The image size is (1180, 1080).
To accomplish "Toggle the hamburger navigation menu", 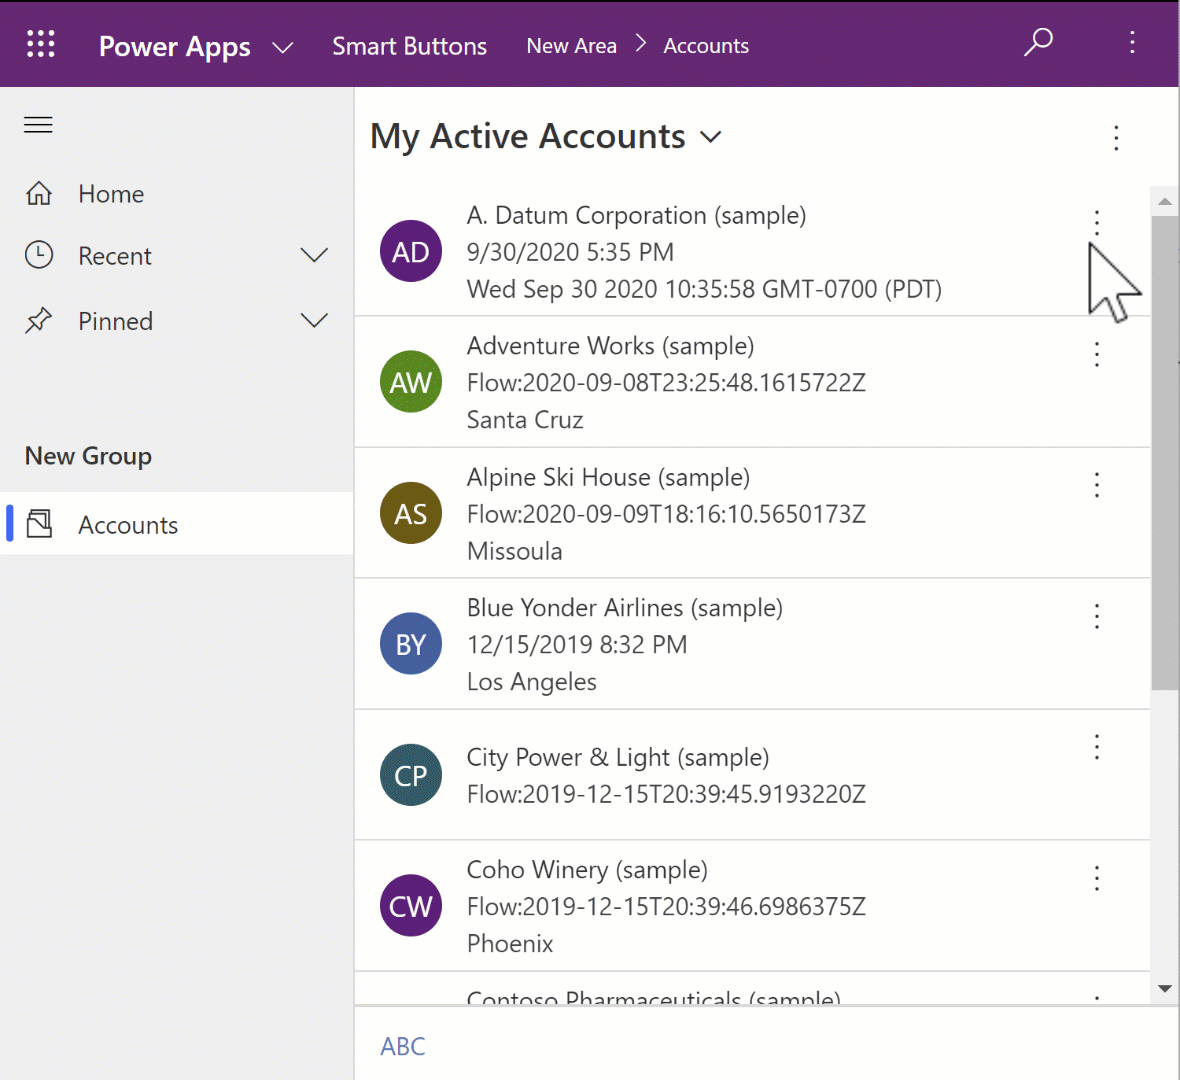I will [38, 125].
